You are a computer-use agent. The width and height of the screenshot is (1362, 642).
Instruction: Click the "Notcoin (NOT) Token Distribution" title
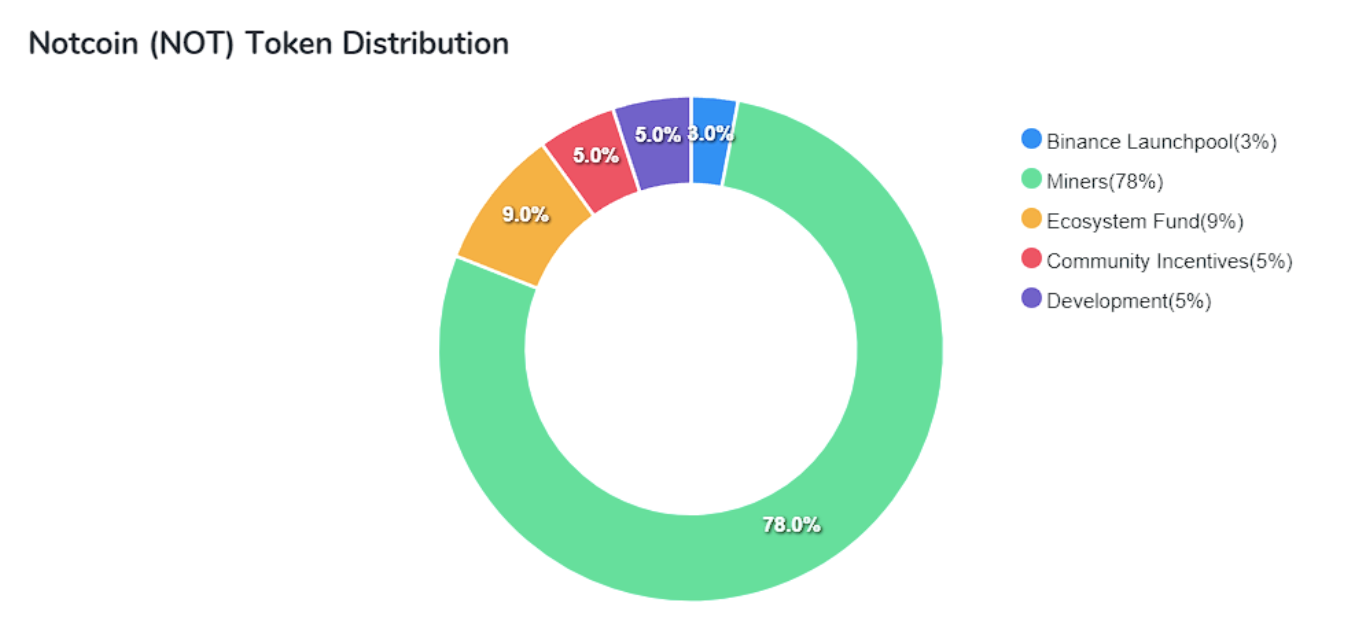pos(268,44)
